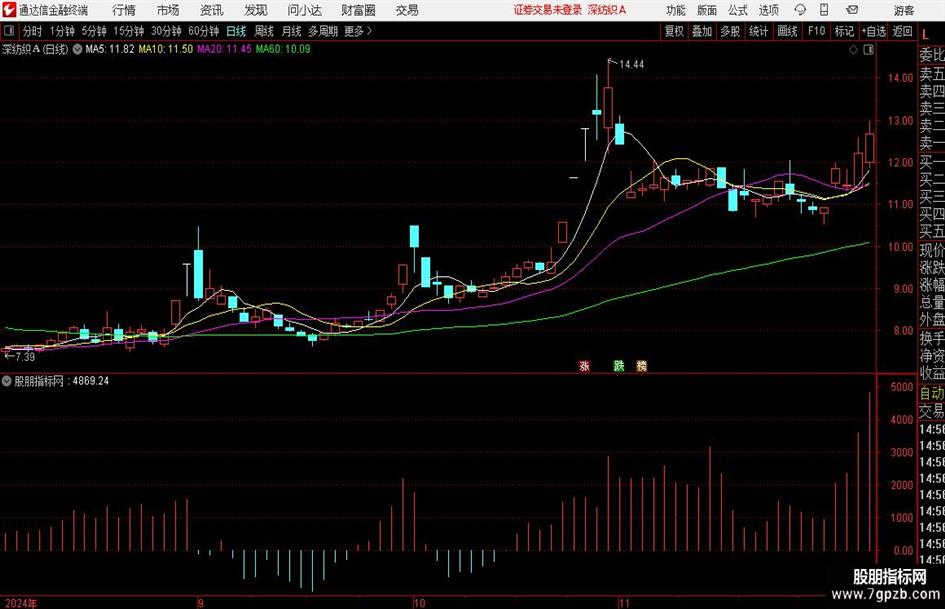Switch to 15分钟 period
The image size is (945, 609).
tap(129, 31)
